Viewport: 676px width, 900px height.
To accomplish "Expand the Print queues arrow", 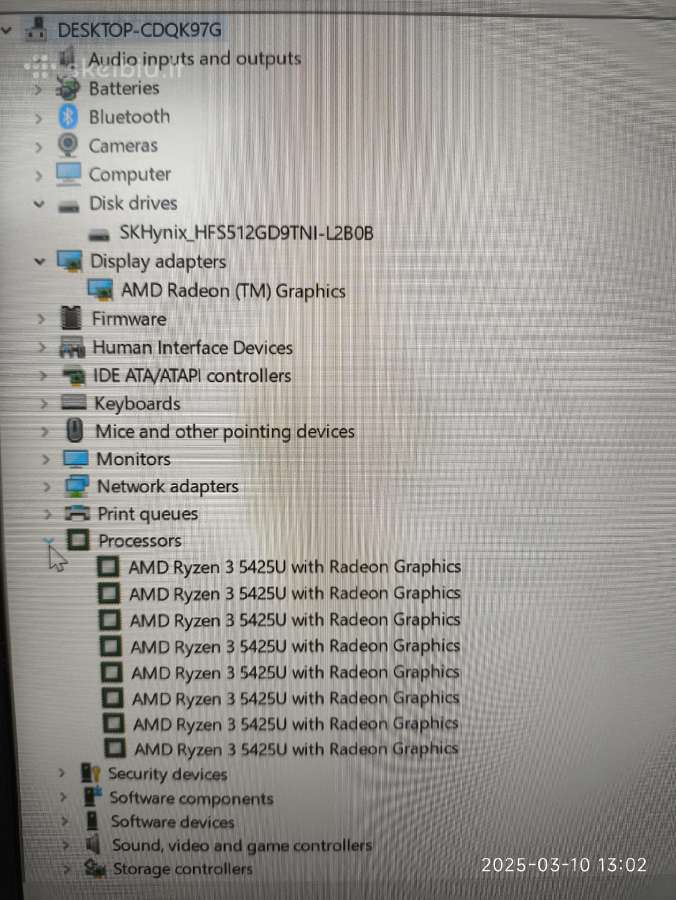I will pos(48,514).
